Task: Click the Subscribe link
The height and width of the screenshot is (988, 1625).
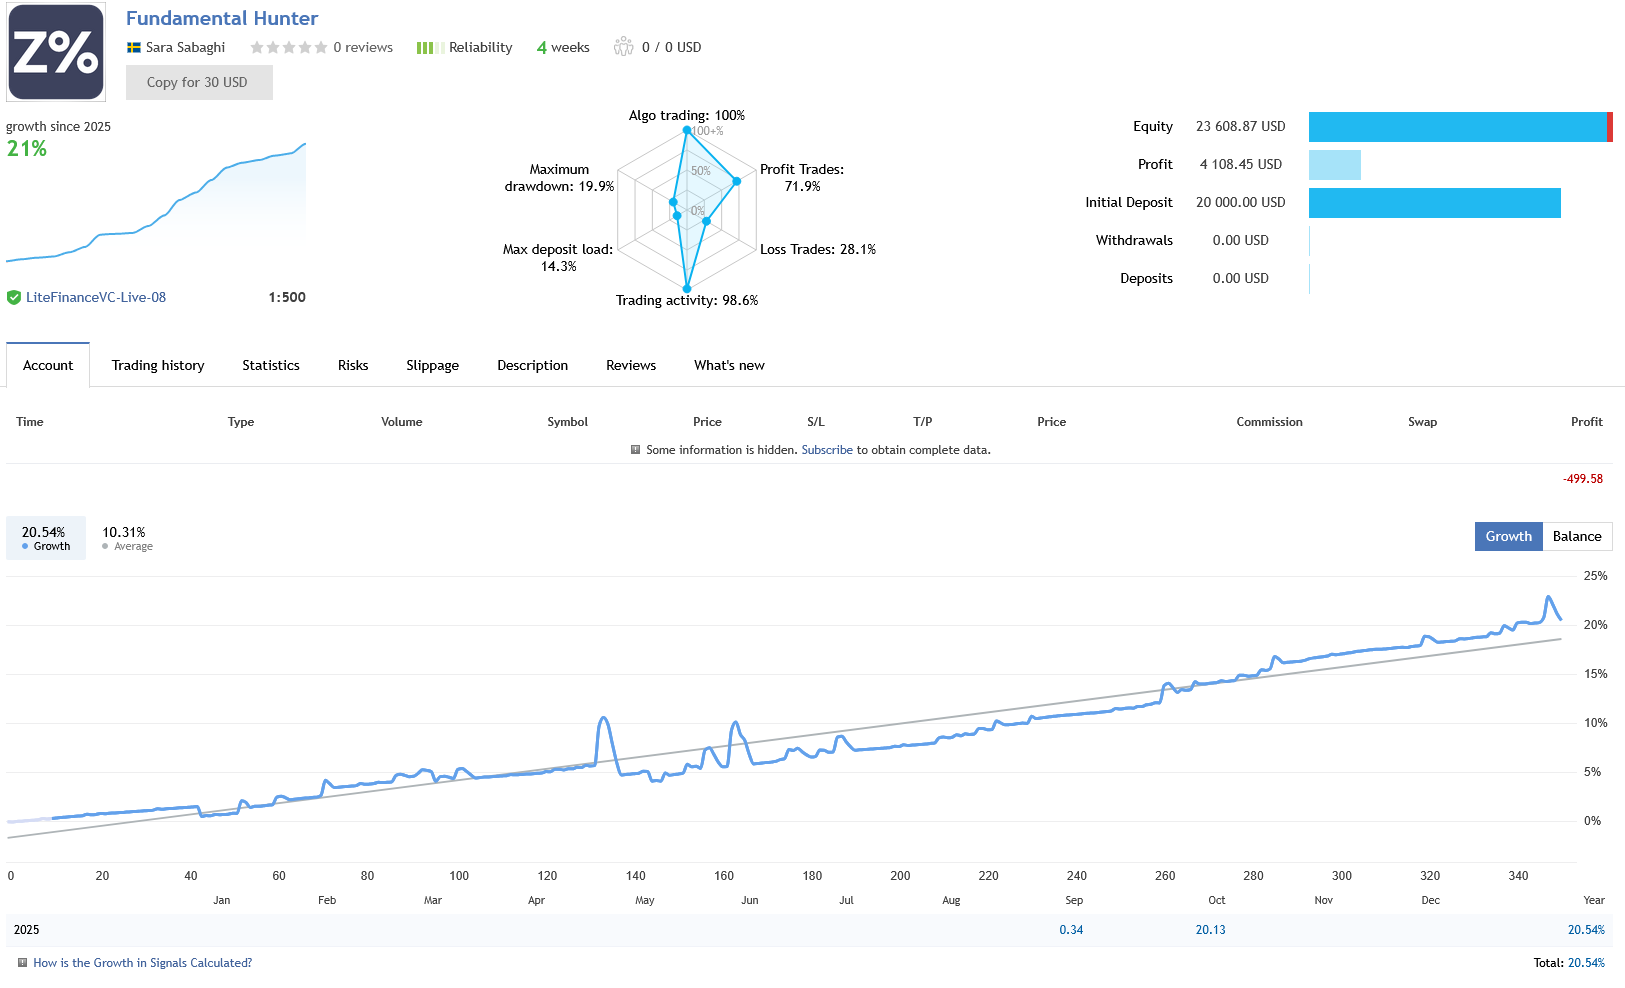Action: [x=827, y=450]
